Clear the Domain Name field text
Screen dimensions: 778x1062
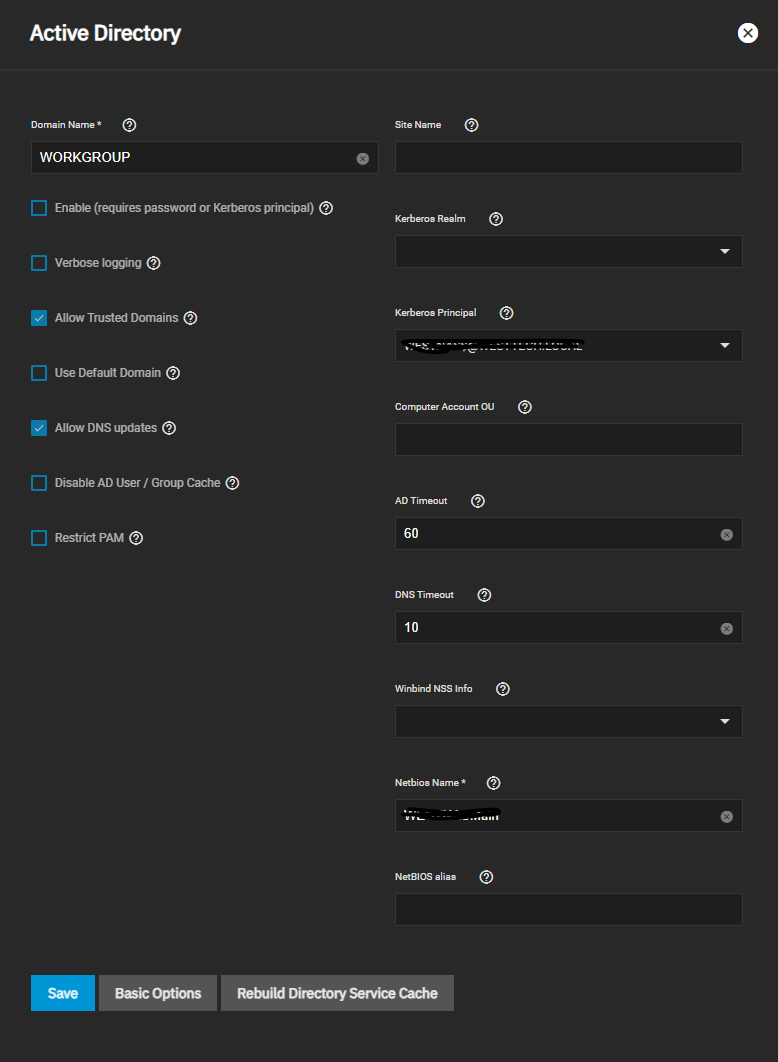[363, 158]
